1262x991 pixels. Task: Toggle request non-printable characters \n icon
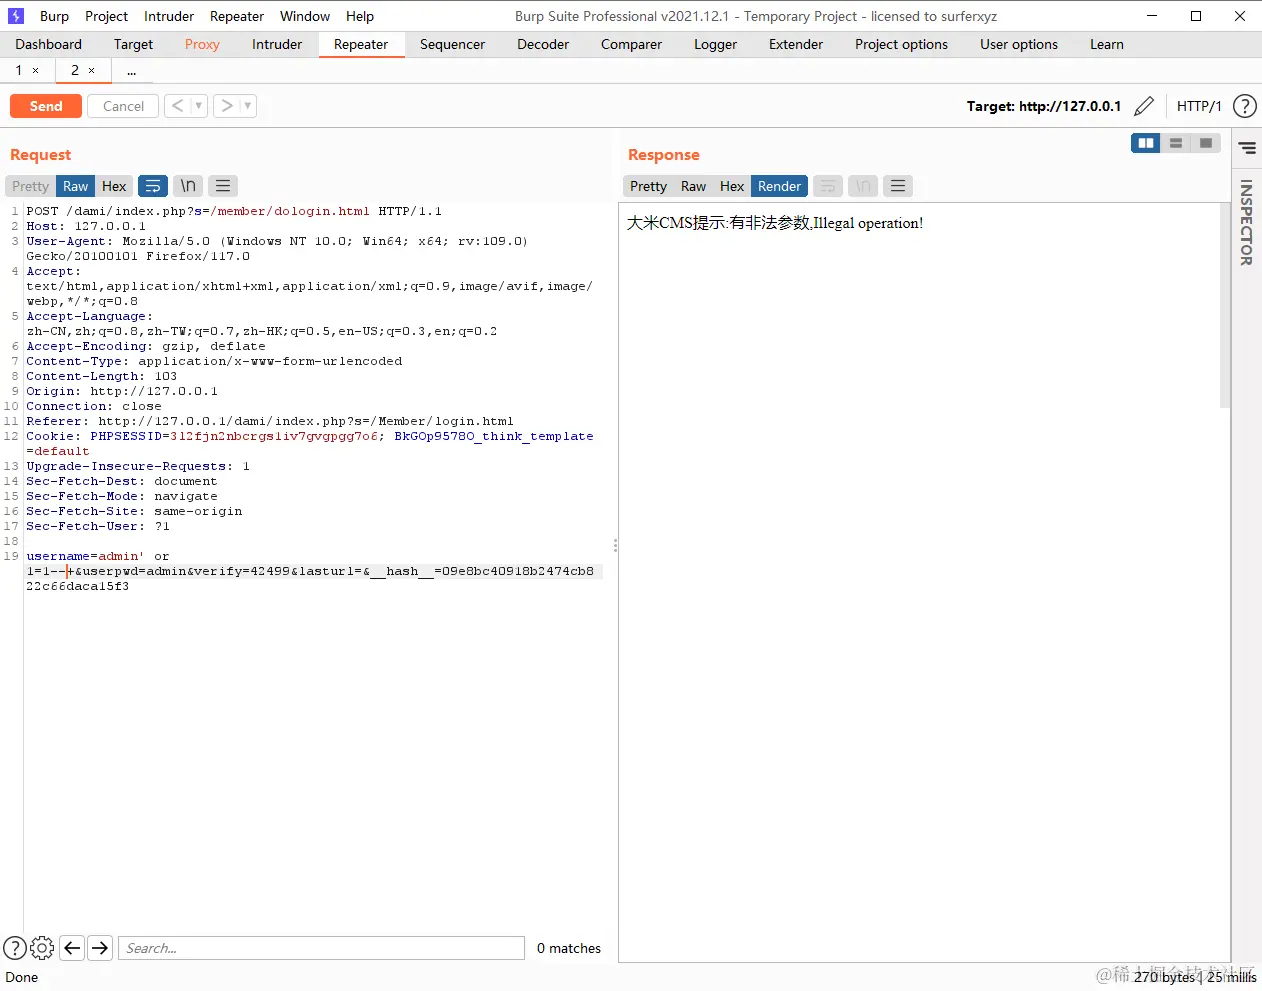[188, 186]
